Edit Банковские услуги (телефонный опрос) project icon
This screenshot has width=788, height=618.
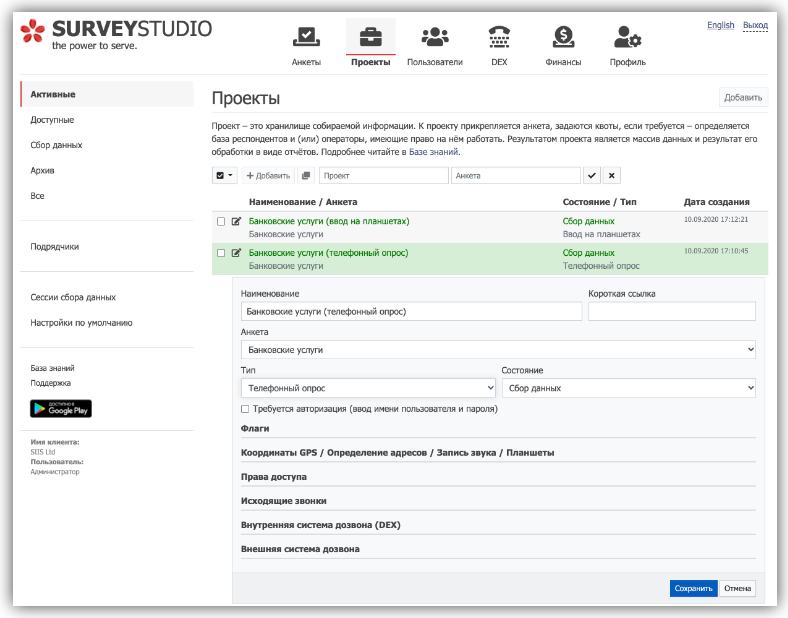tap(236, 253)
